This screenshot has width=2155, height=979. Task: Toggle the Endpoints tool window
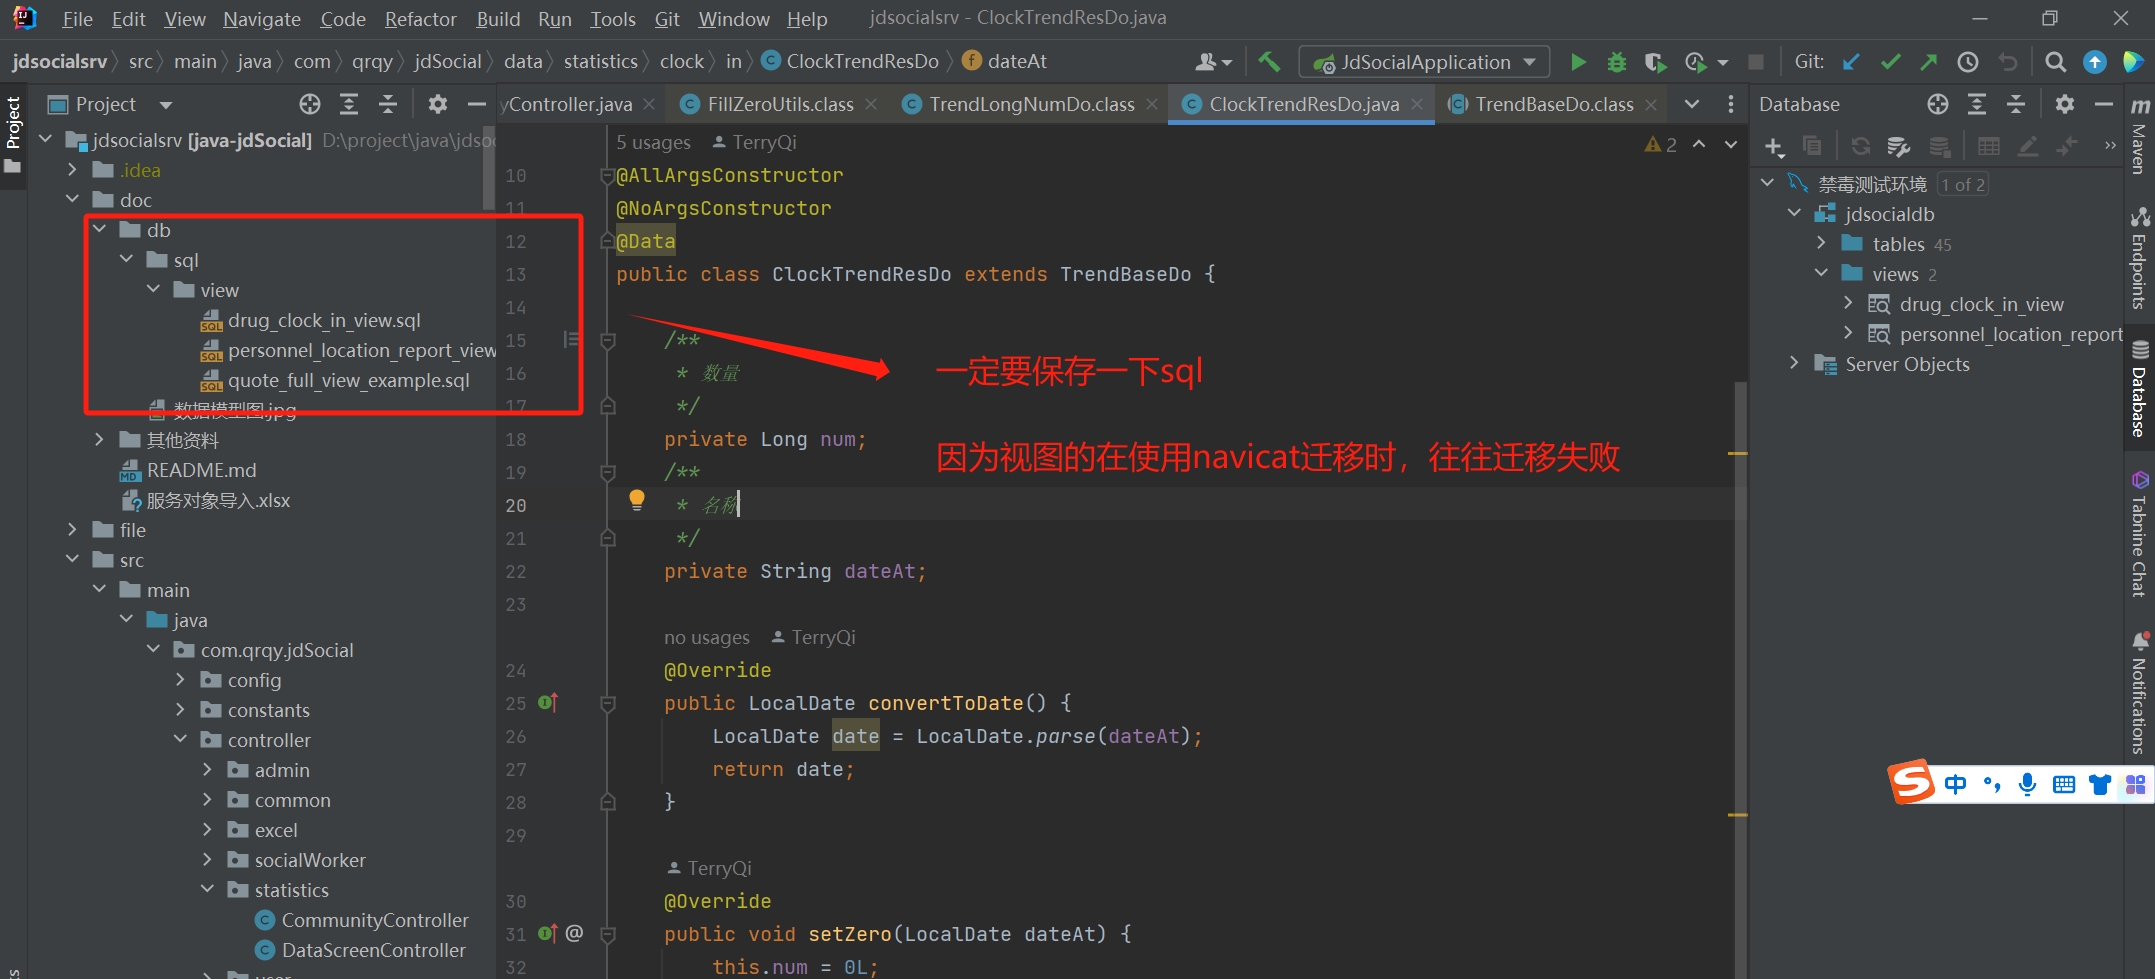click(2140, 258)
